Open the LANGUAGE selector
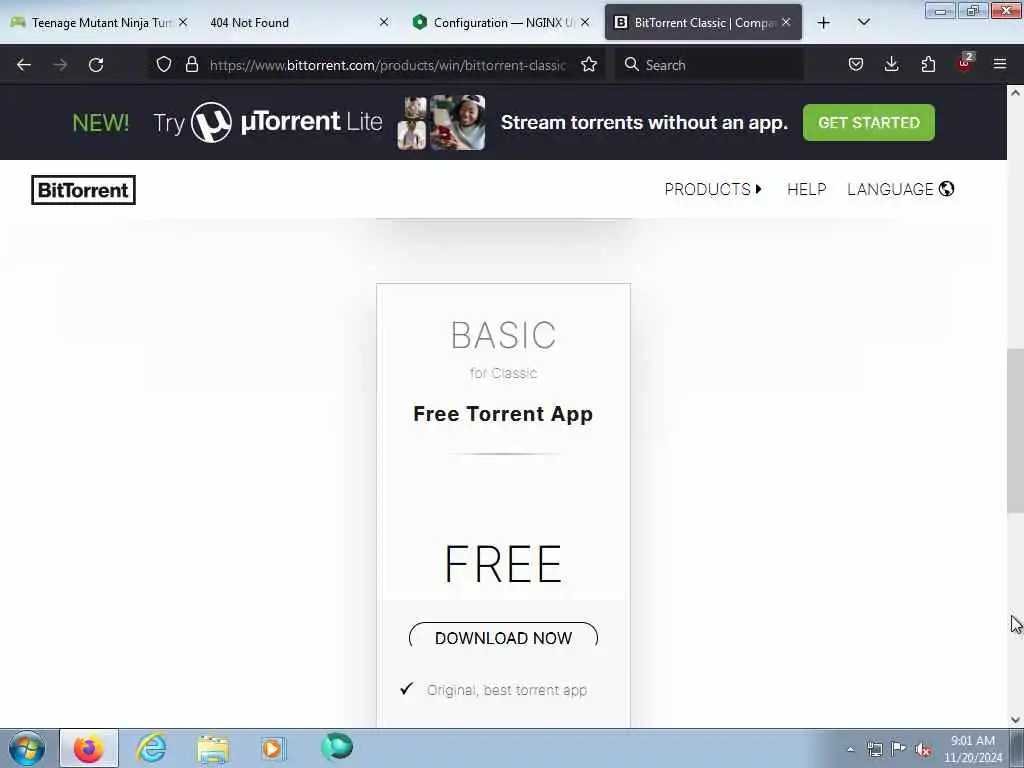This screenshot has width=1024, height=768. click(x=901, y=189)
